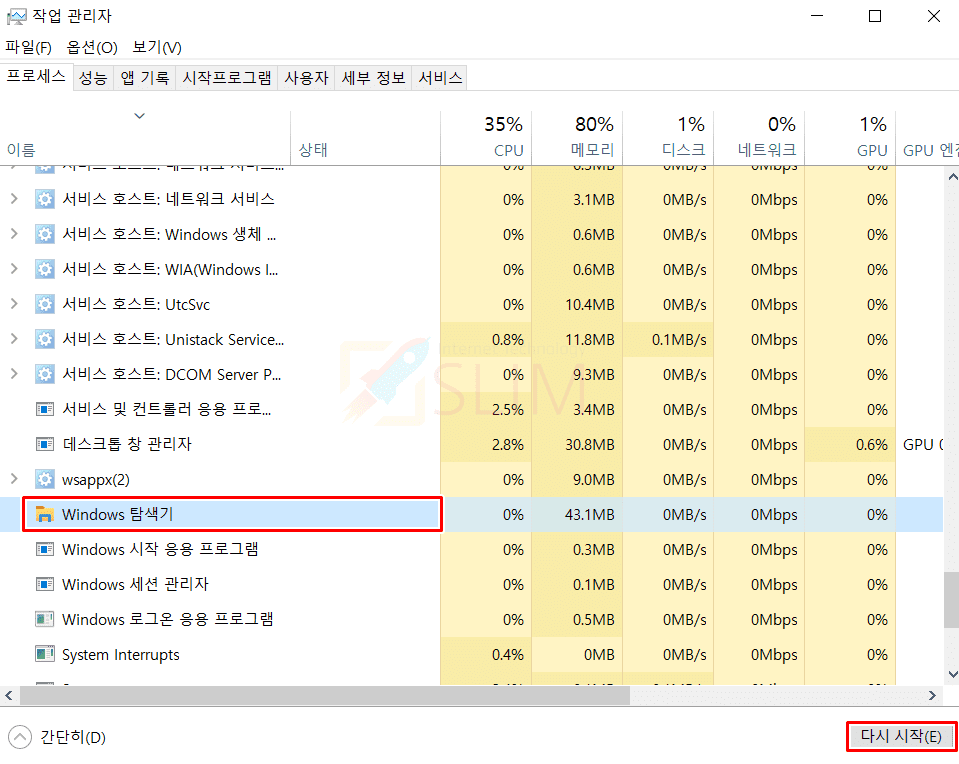The image size is (959, 764).
Task: Click vertical scrollbar up arrow
Action: [952, 177]
